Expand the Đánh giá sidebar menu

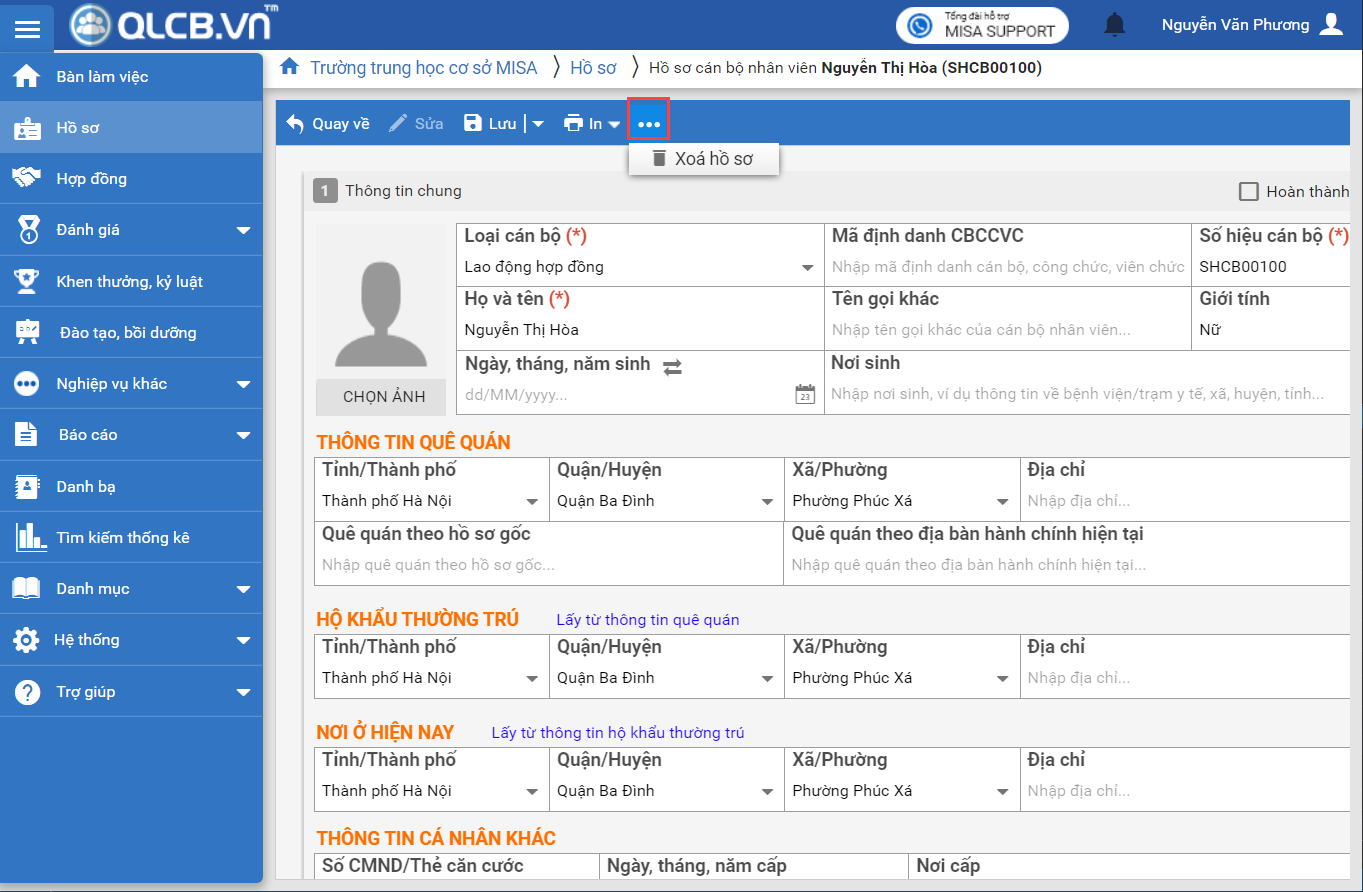tap(243, 230)
